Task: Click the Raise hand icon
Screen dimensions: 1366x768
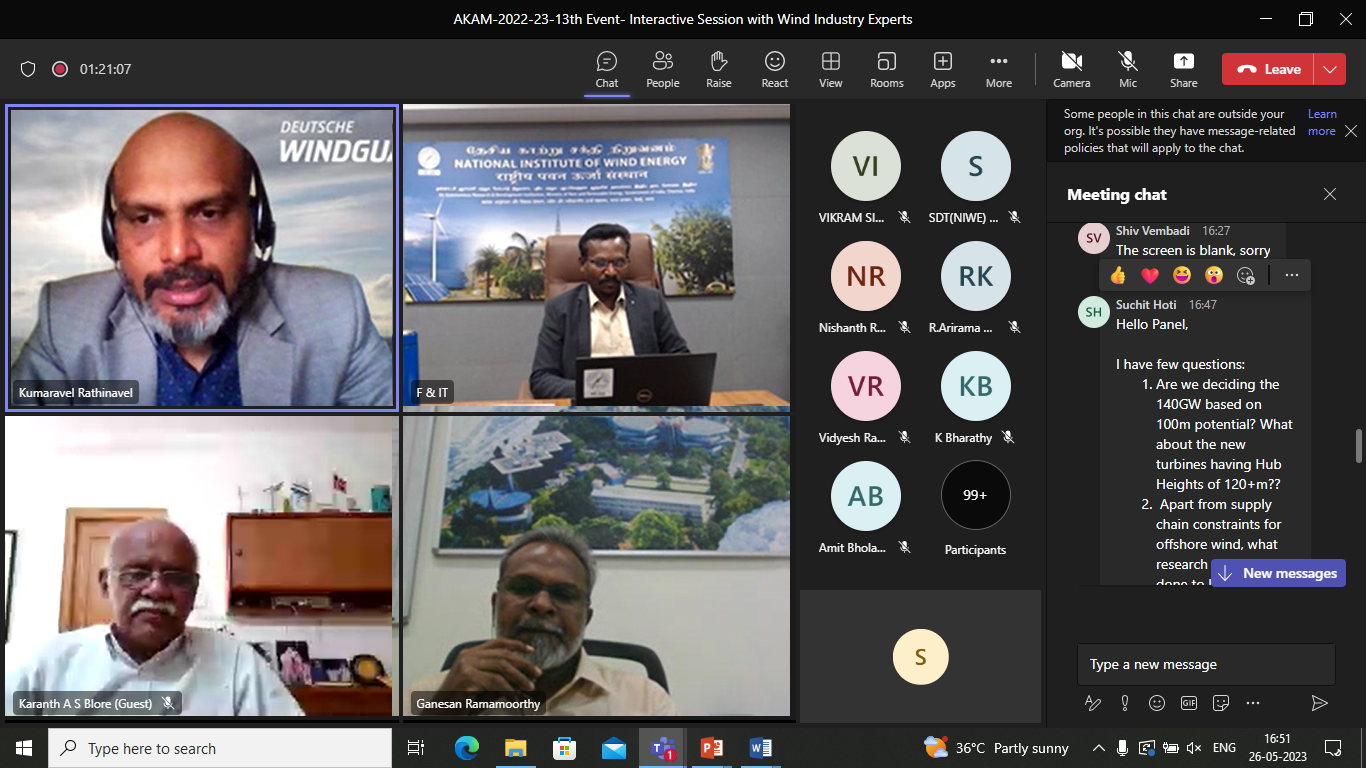Action: [x=718, y=69]
